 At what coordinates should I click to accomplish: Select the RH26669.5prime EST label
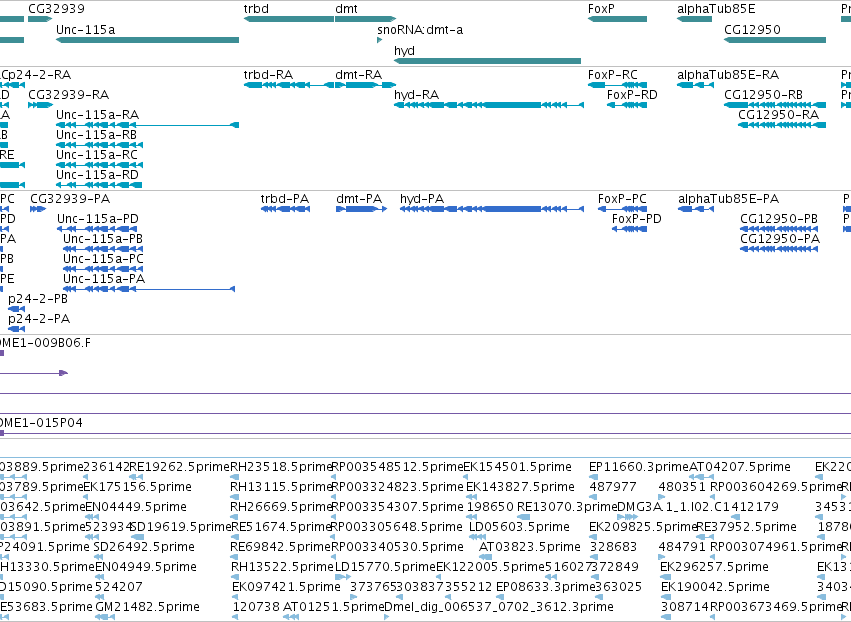point(281,507)
